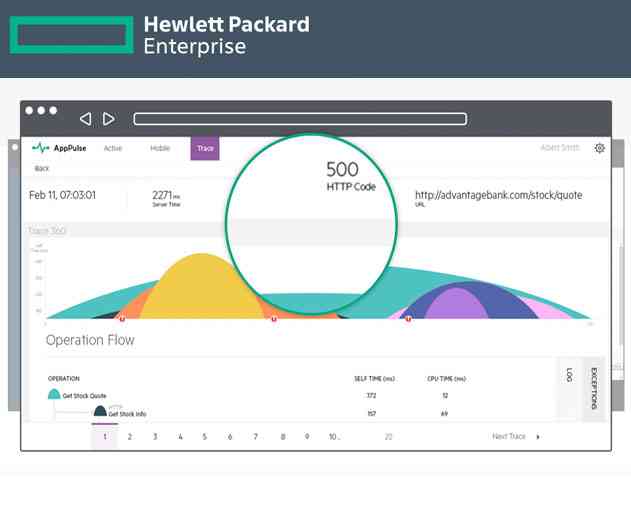Go to trace page 1
Image resolution: width=631 pixels, height=522 pixels.
tap(105, 436)
